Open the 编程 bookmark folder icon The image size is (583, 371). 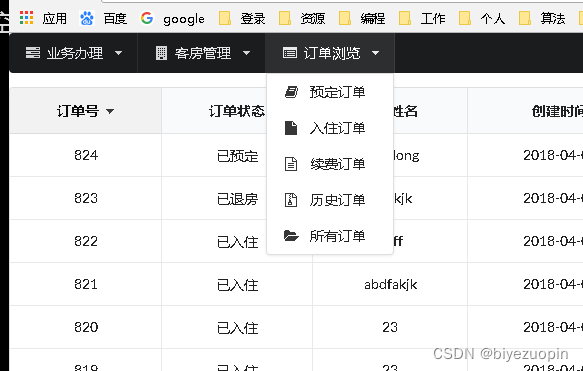pos(345,18)
